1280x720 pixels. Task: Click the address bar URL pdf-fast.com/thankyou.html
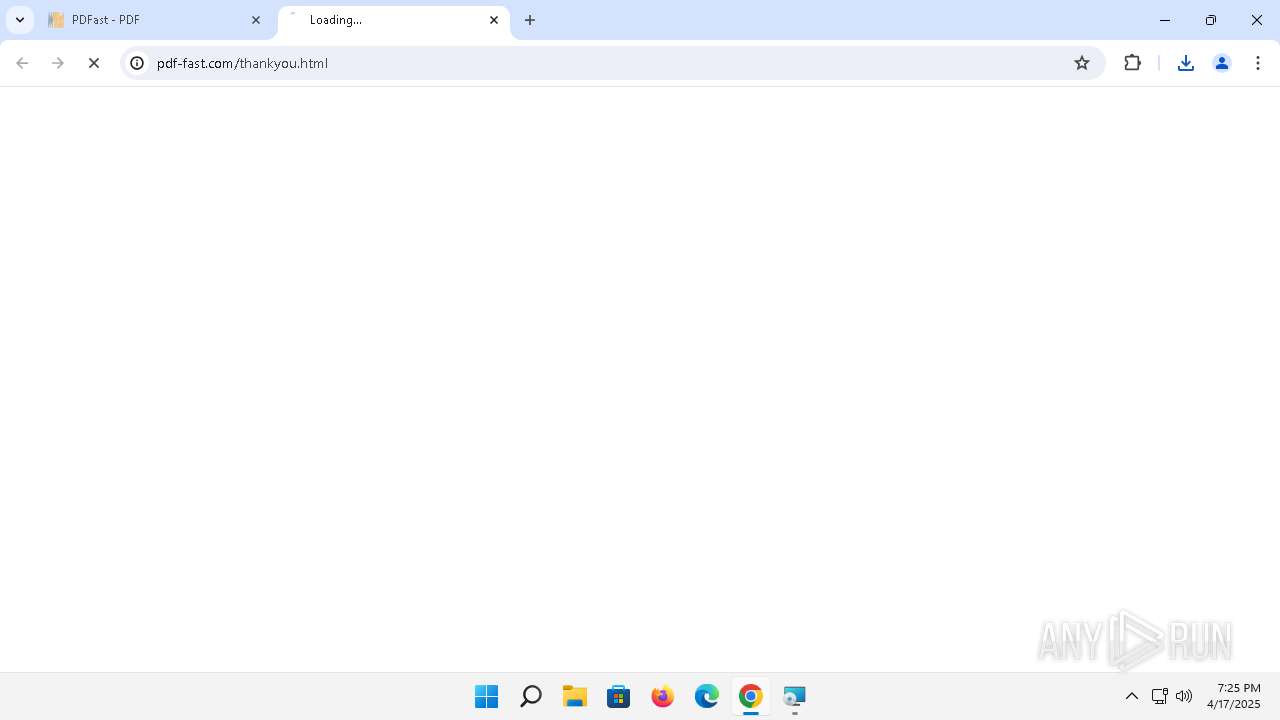pyautogui.click(x=242, y=63)
